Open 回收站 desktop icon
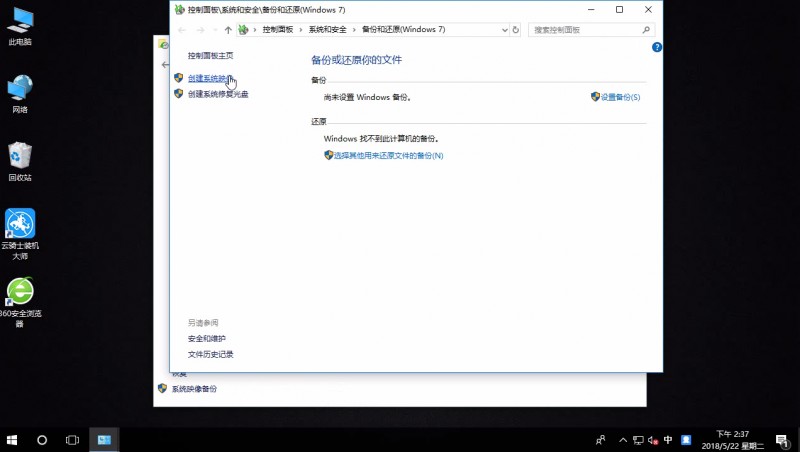Image resolution: width=800 pixels, height=452 pixels. pos(20,162)
